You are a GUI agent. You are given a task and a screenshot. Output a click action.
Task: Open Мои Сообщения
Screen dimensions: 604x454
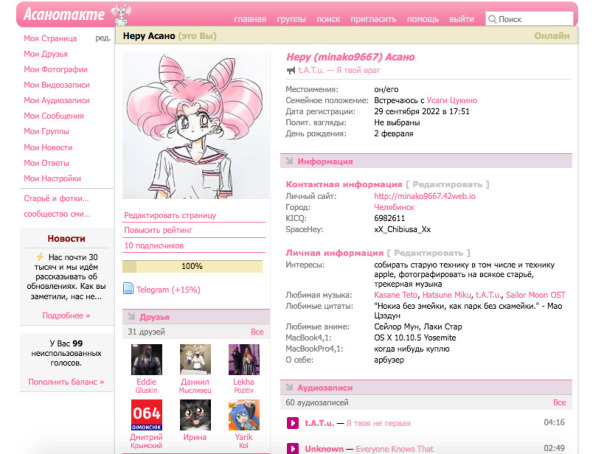[54, 116]
